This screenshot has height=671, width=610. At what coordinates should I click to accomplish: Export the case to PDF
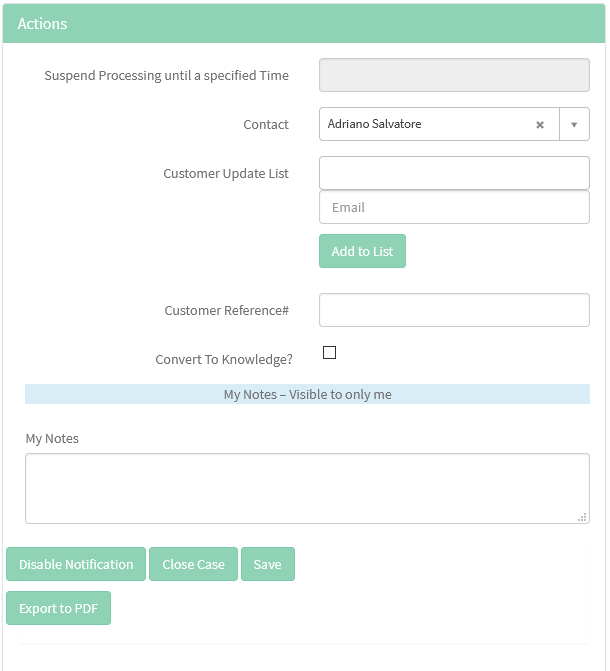[58, 608]
